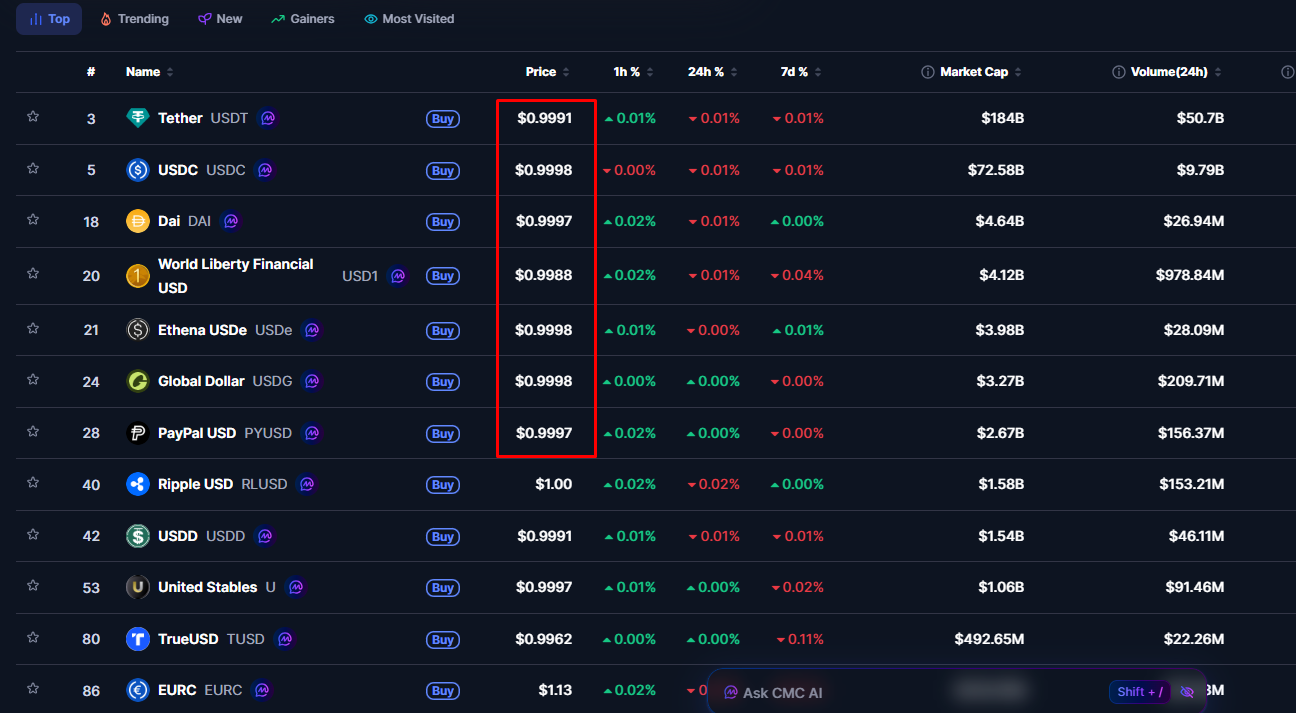The image size is (1296, 713).
Task: Open the AI icon next to PYUSD
Action: coord(312,433)
